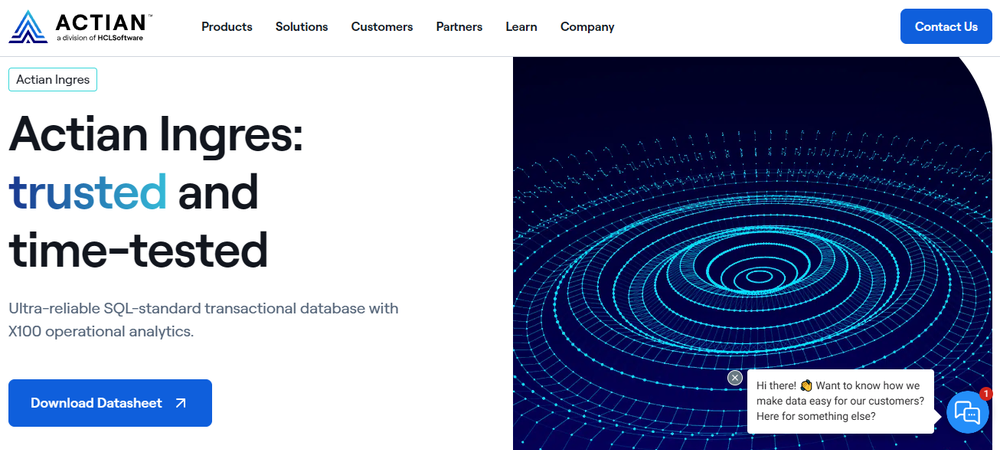Click the 'a division of HCLSoftware' tagline
1000x450 pixels.
pos(99,38)
